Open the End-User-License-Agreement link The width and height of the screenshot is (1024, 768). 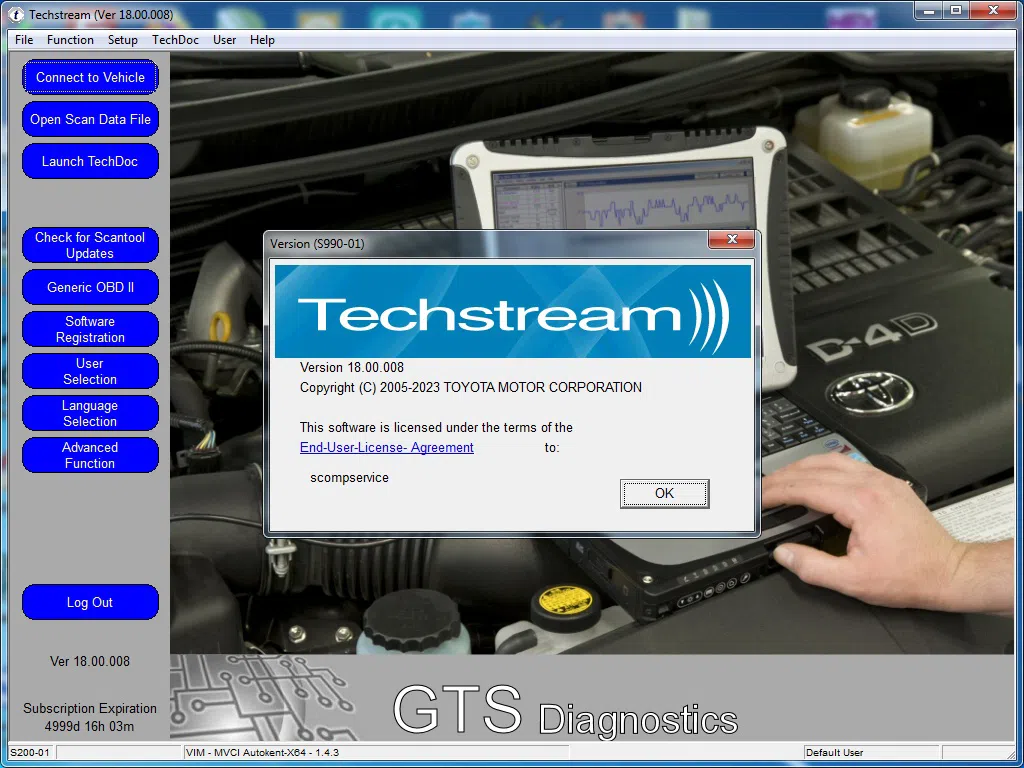[386, 447]
